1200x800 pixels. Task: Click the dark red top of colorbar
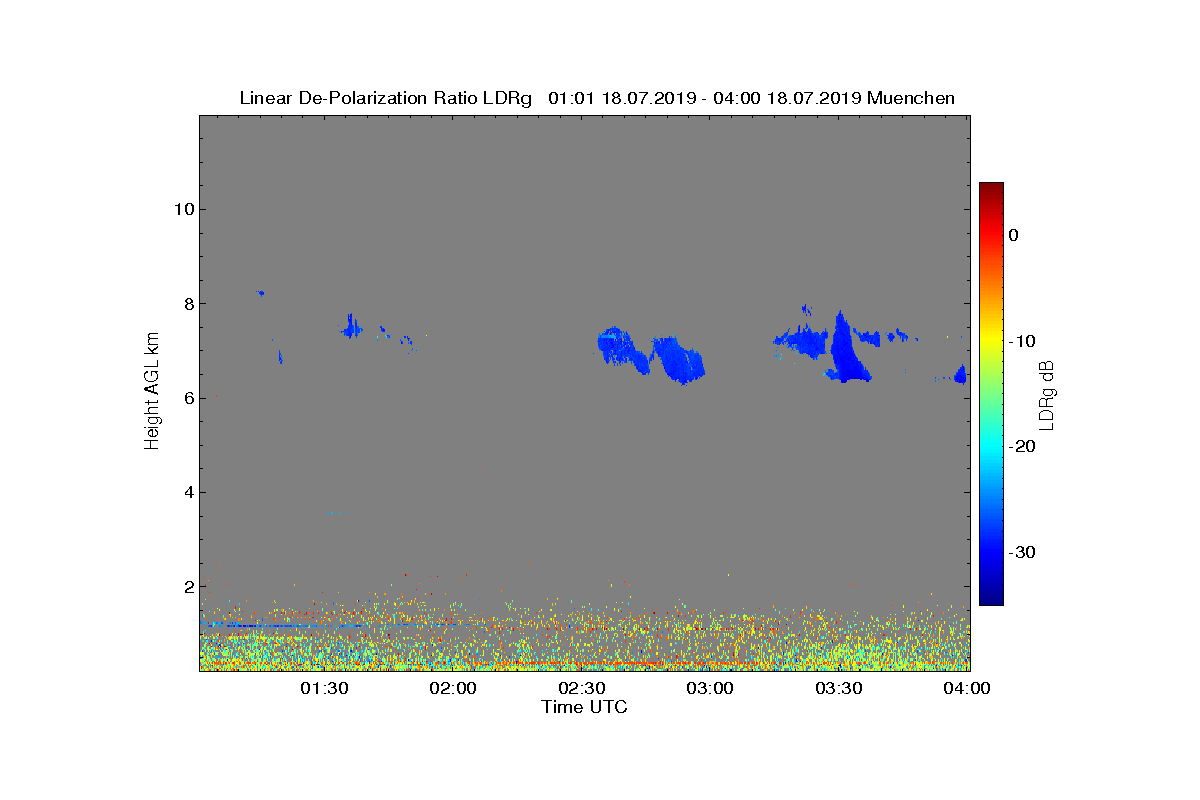[x=991, y=188]
